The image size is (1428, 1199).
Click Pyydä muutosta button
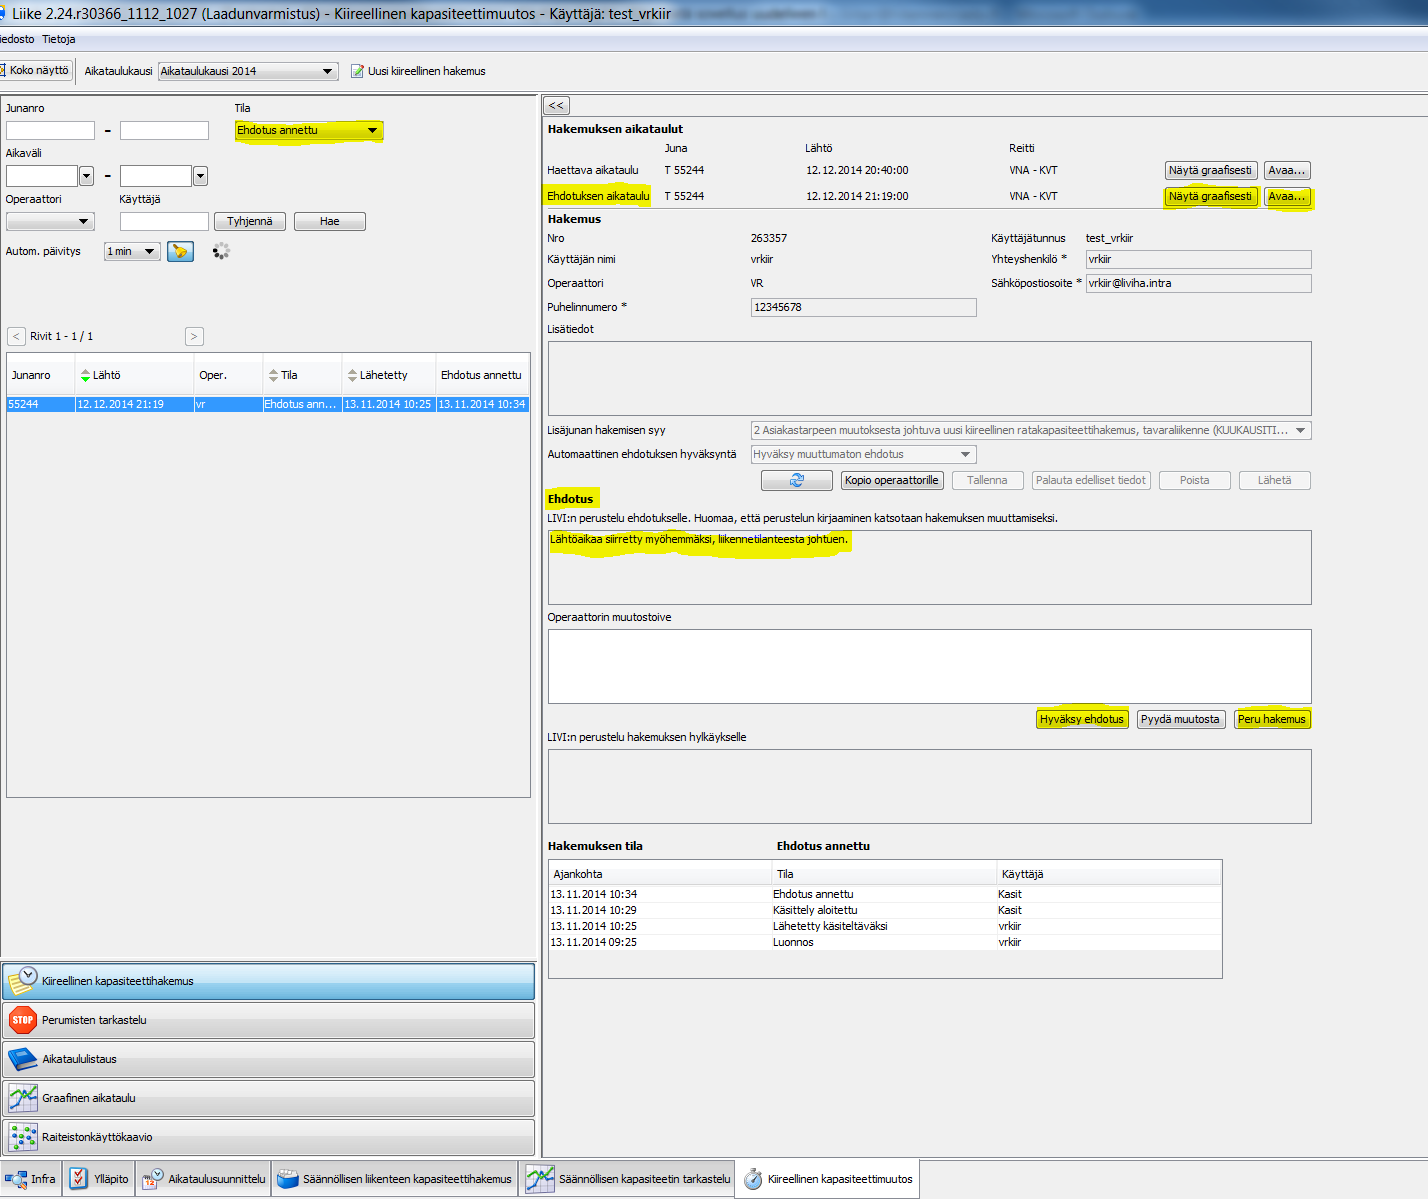1180,719
